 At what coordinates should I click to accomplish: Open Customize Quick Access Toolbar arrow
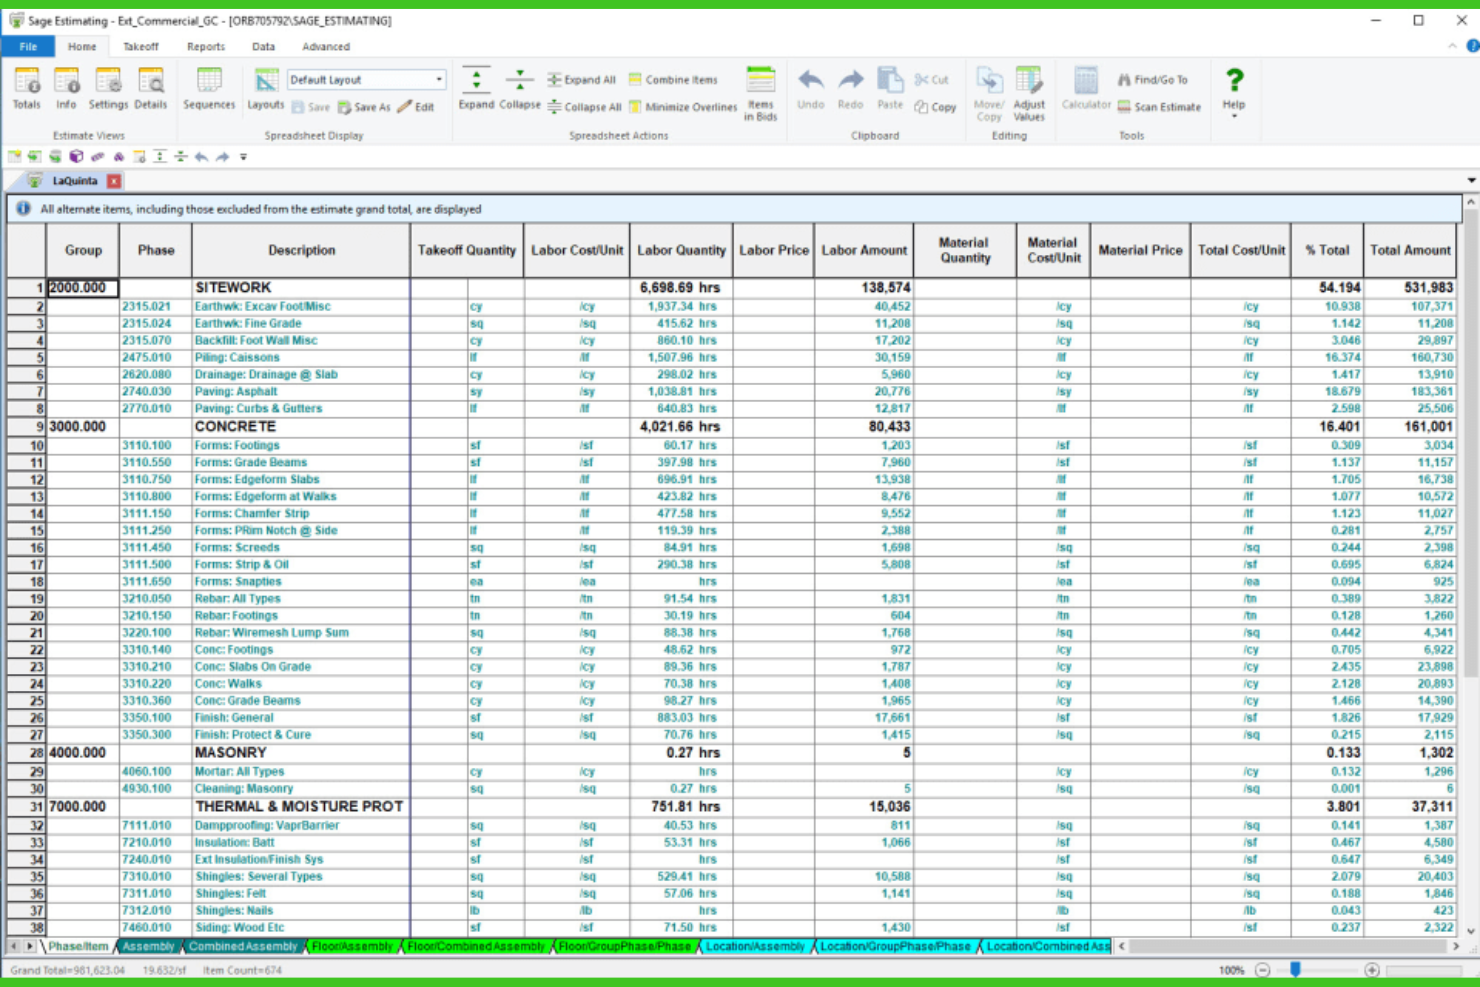(x=243, y=157)
